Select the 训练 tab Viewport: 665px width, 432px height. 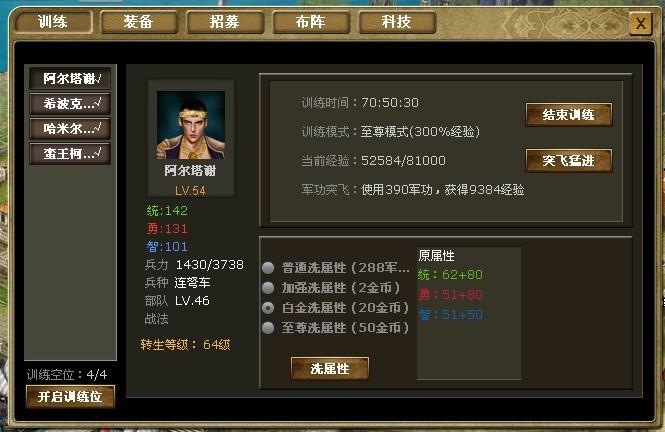click(53, 22)
